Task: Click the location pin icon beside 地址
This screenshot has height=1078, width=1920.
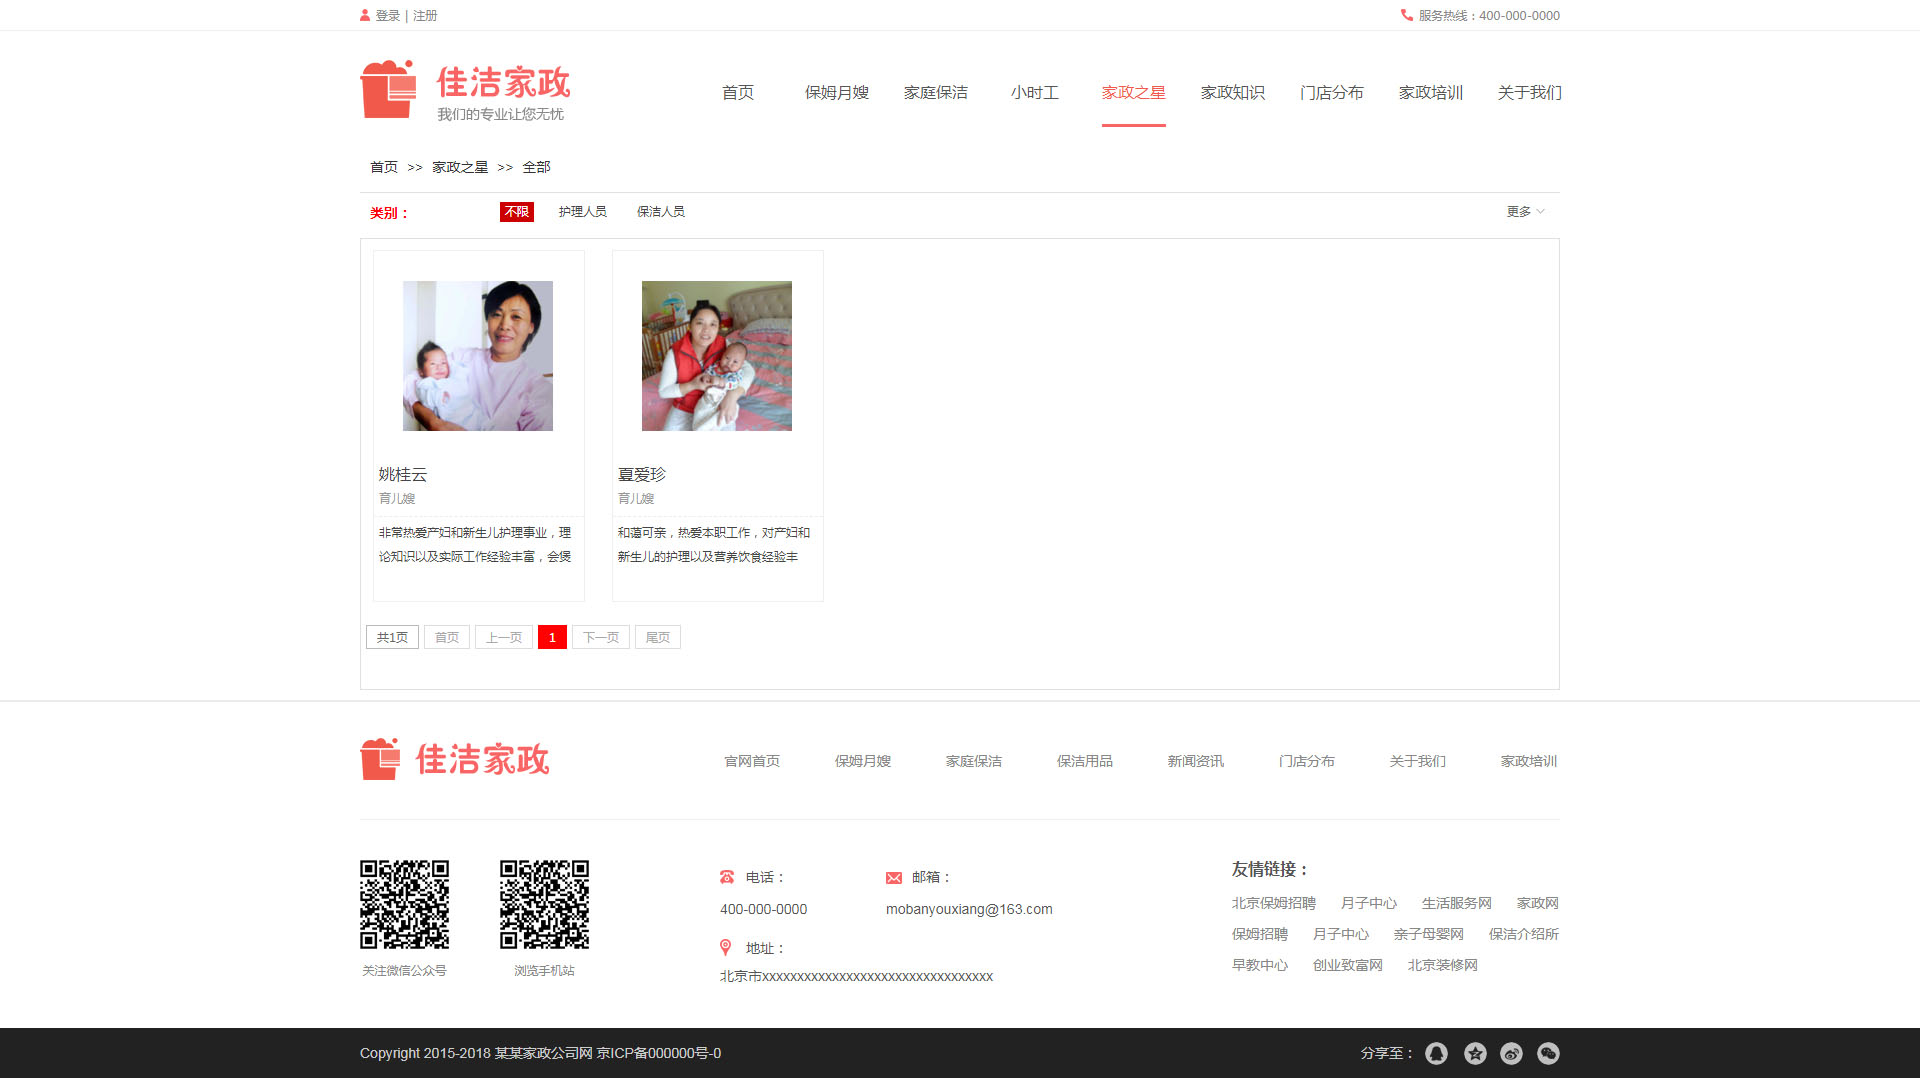Action: 726,947
